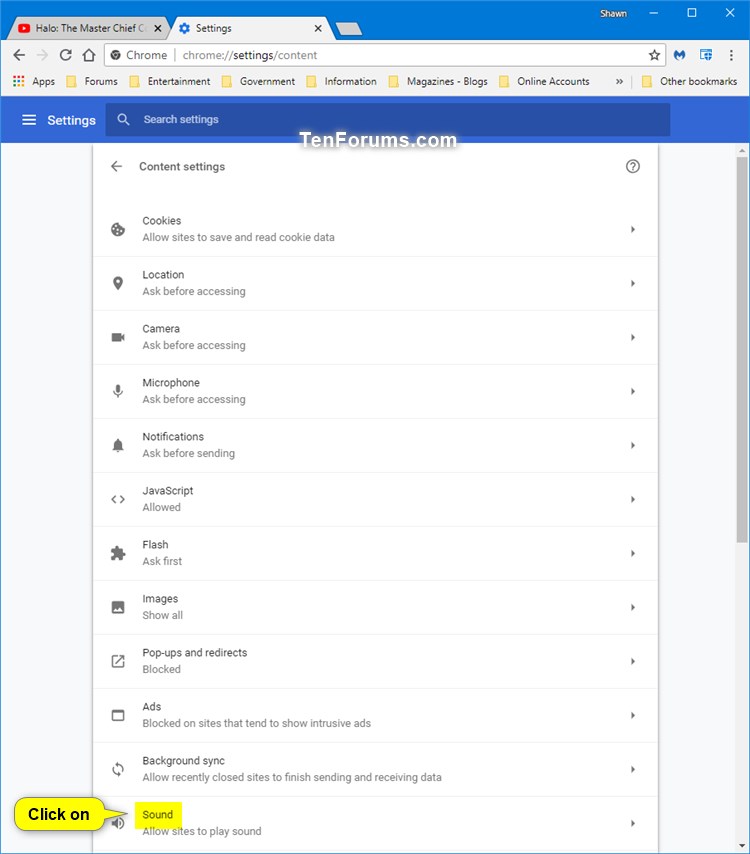Viewport: 750px width, 854px height.
Task: Click the JavaScript code brackets icon
Action: (118, 499)
